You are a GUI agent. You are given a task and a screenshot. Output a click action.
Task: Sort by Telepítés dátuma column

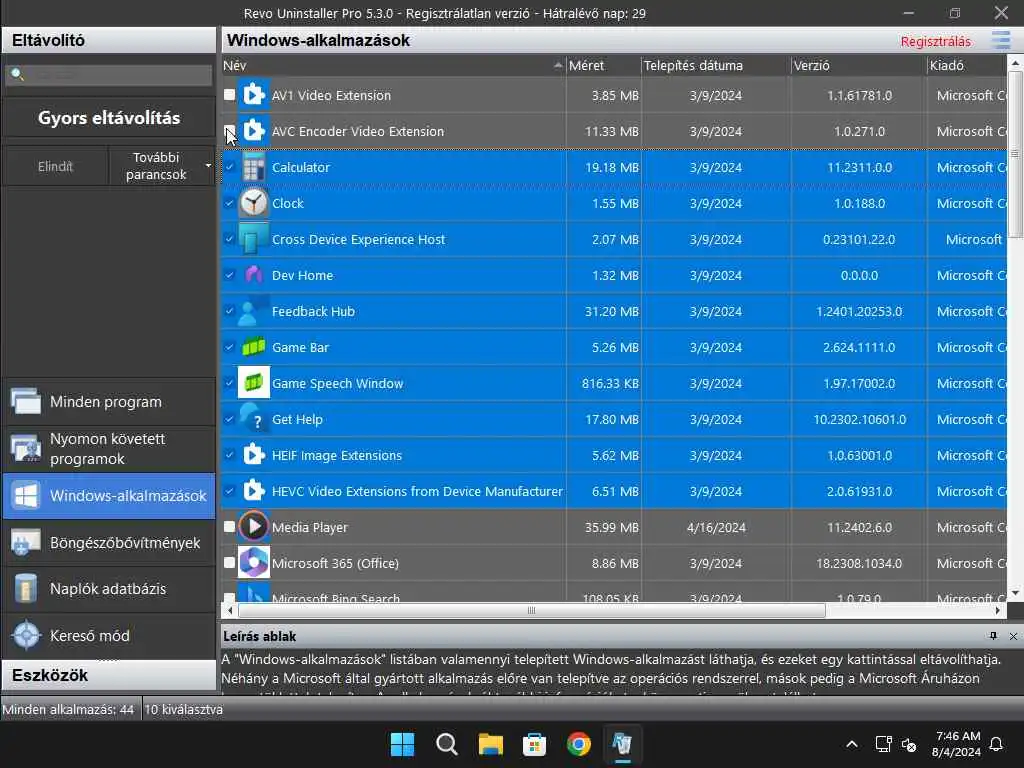(716, 65)
